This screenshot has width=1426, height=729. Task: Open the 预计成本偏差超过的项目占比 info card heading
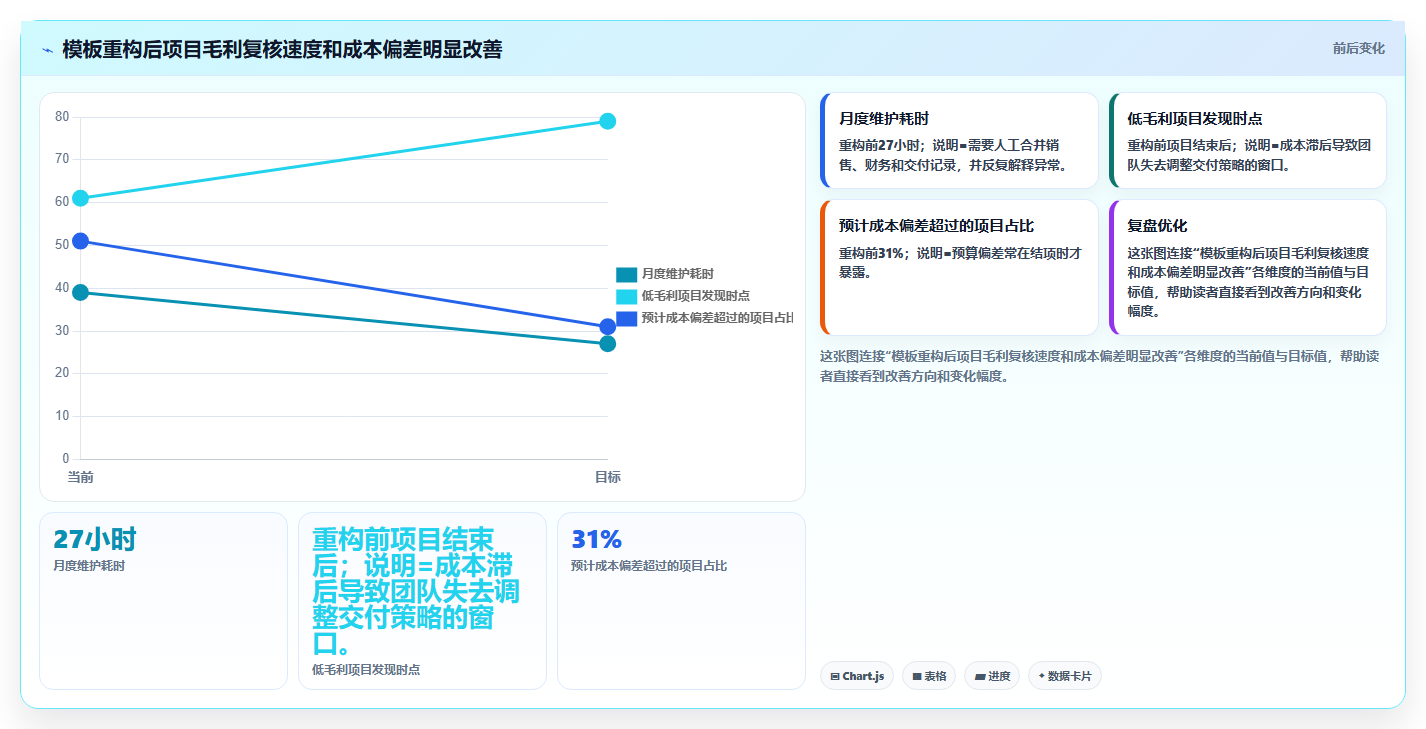click(936, 226)
